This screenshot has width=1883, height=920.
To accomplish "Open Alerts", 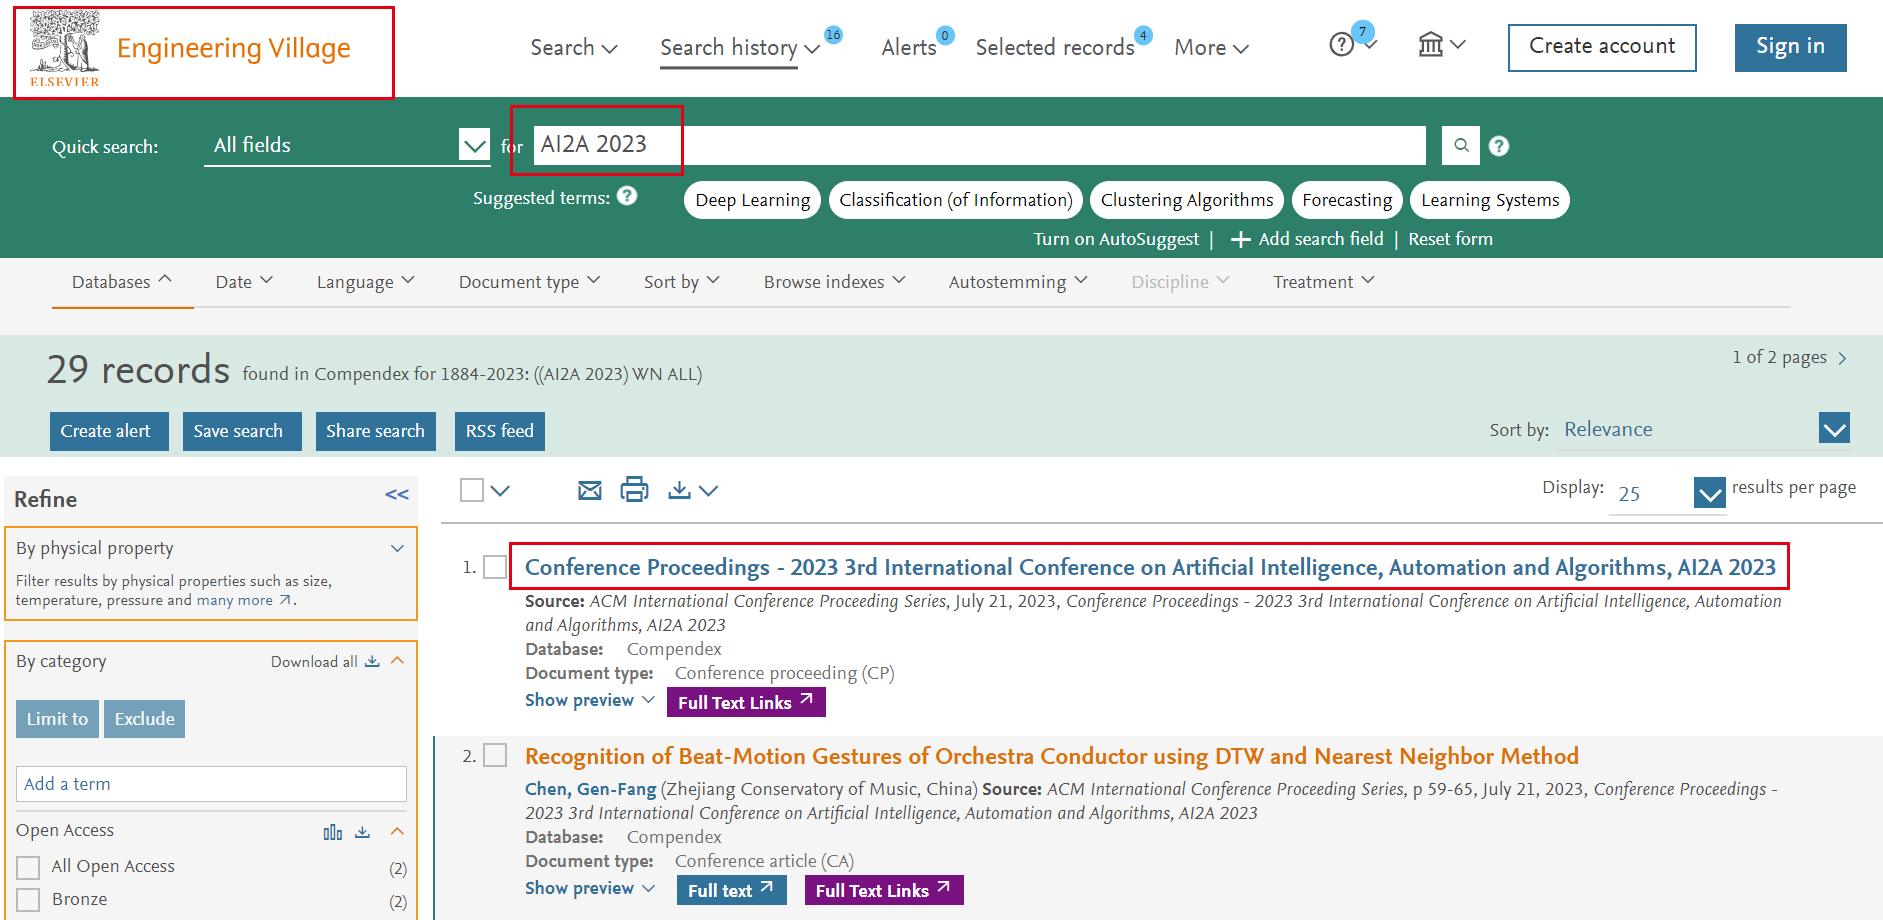I will (909, 47).
